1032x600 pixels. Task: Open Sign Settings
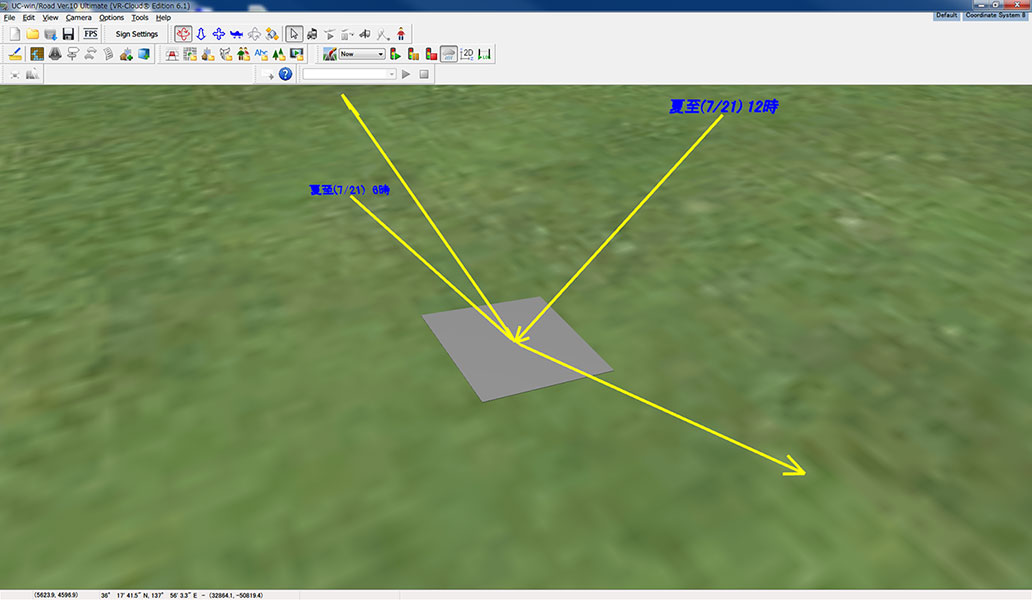(136, 34)
